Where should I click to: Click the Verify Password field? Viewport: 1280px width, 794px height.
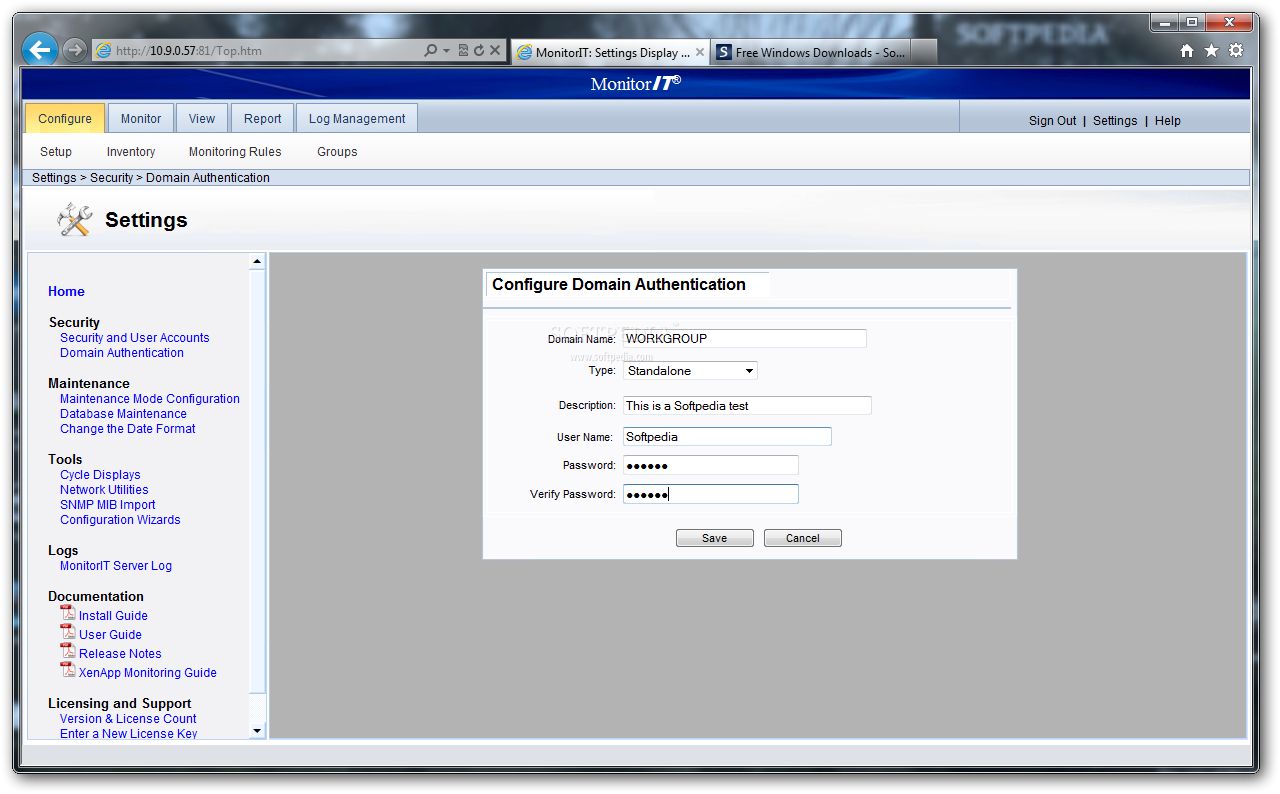tap(711, 494)
